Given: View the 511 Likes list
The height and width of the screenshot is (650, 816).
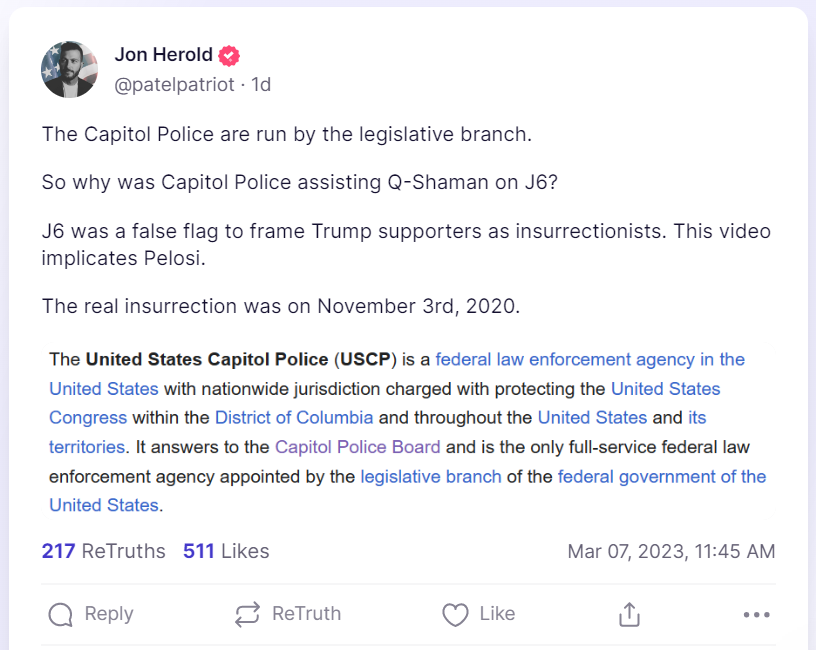Looking at the screenshot, I should pos(226,551).
